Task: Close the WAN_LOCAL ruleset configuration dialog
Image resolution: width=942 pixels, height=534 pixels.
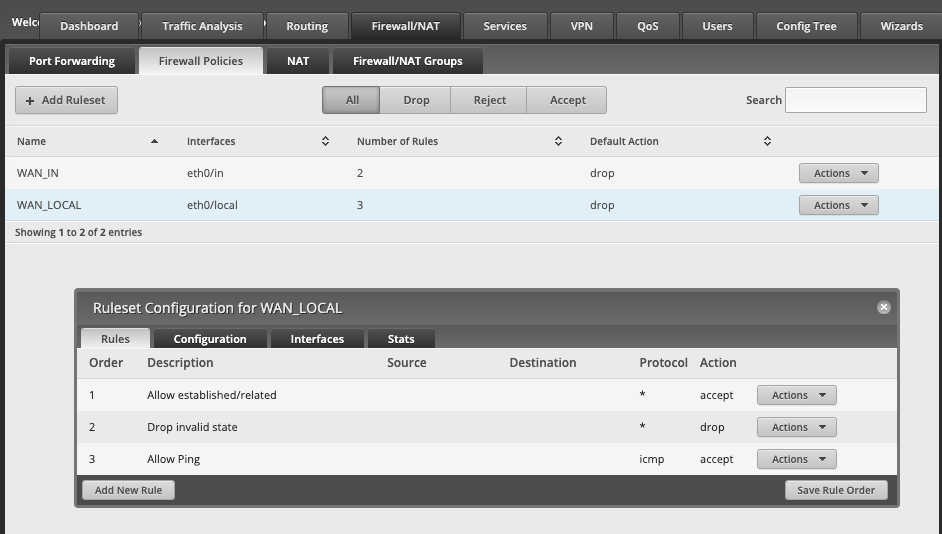Action: coord(883,308)
